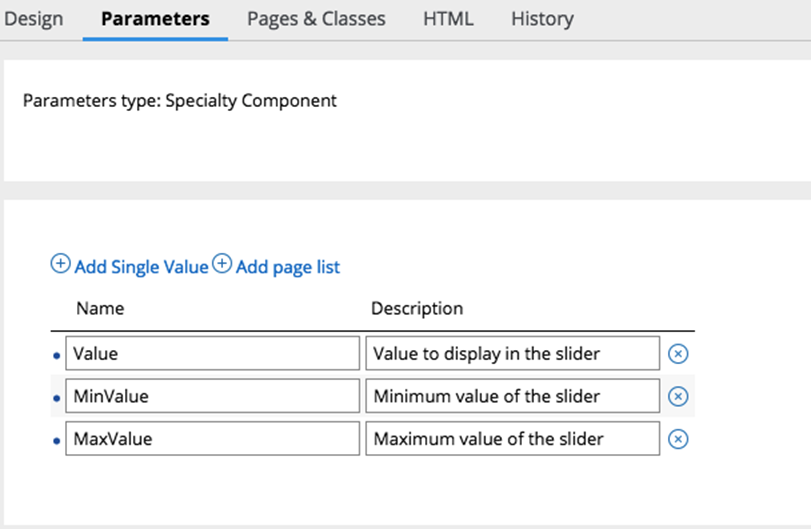Edit description 'Maximum value of the slider'
The height and width of the screenshot is (529, 811).
click(x=513, y=439)
